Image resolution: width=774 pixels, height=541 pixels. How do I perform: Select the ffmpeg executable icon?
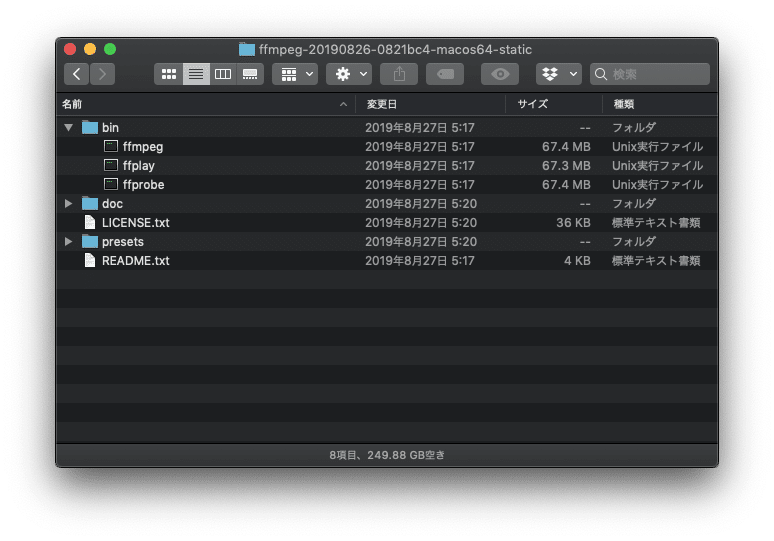click(111, 146)
